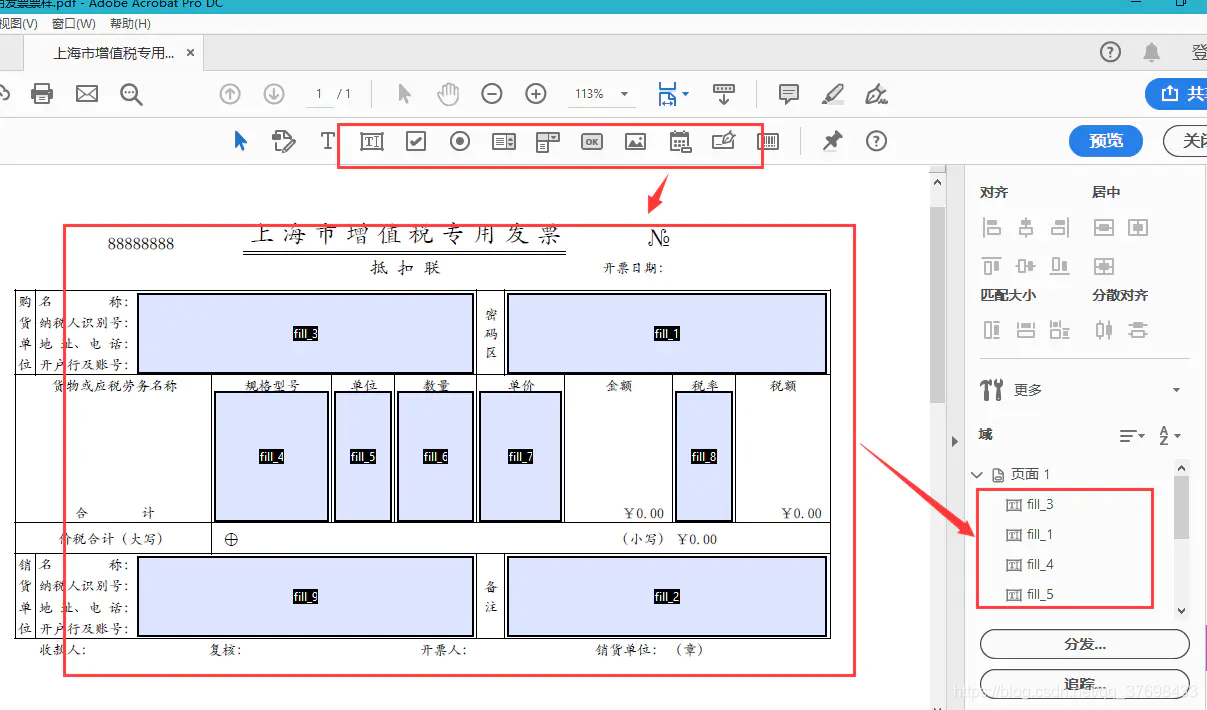Open the A-Z alphabetical sort dropdown

1170,436
